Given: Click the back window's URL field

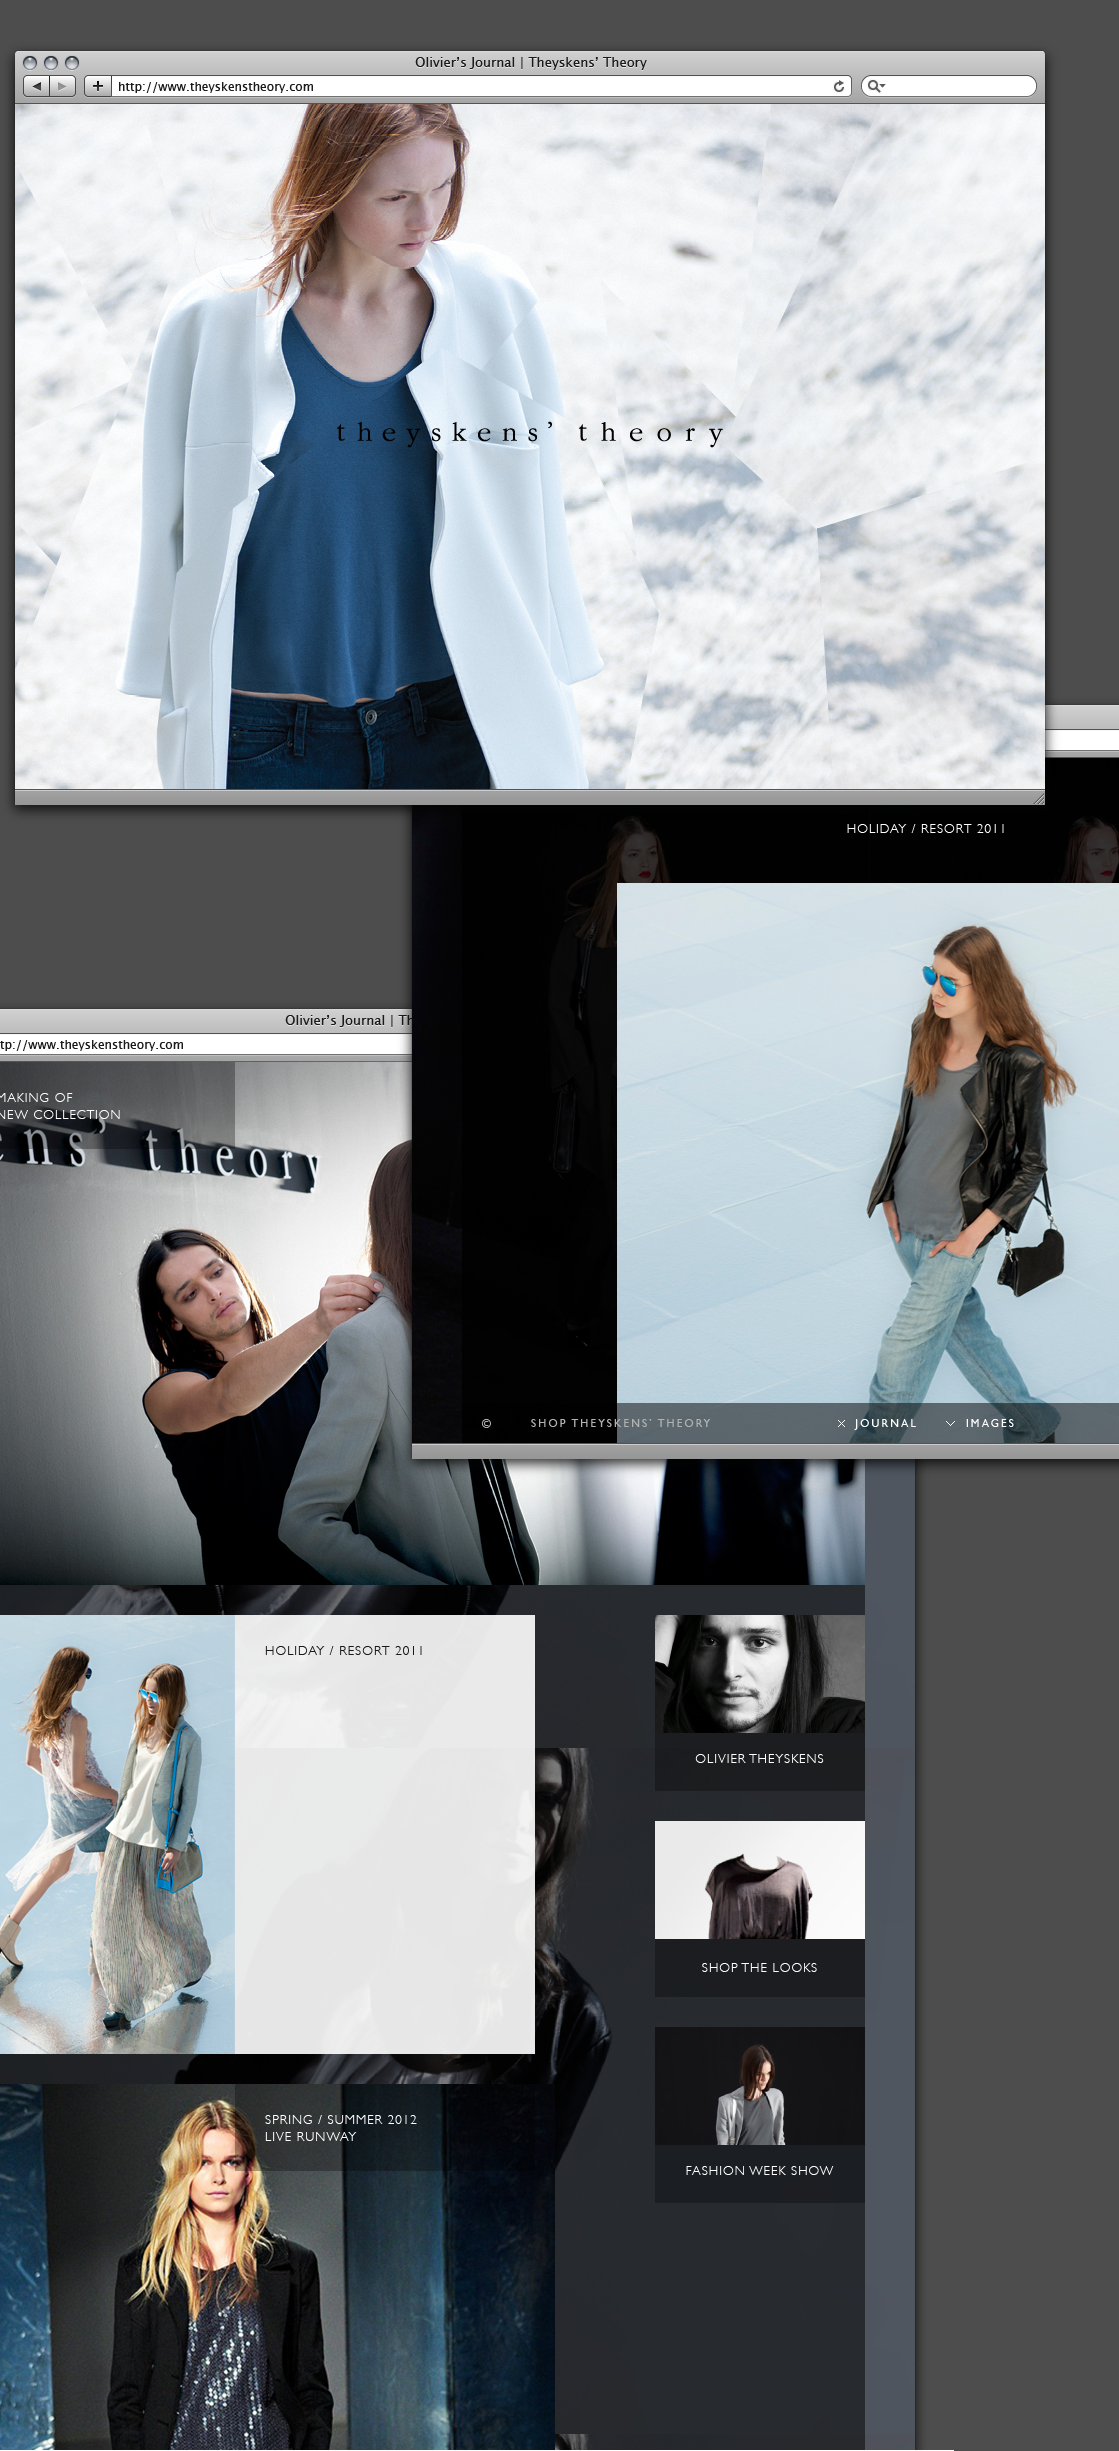Looking at the screenshot, I should pos(205,1044).
